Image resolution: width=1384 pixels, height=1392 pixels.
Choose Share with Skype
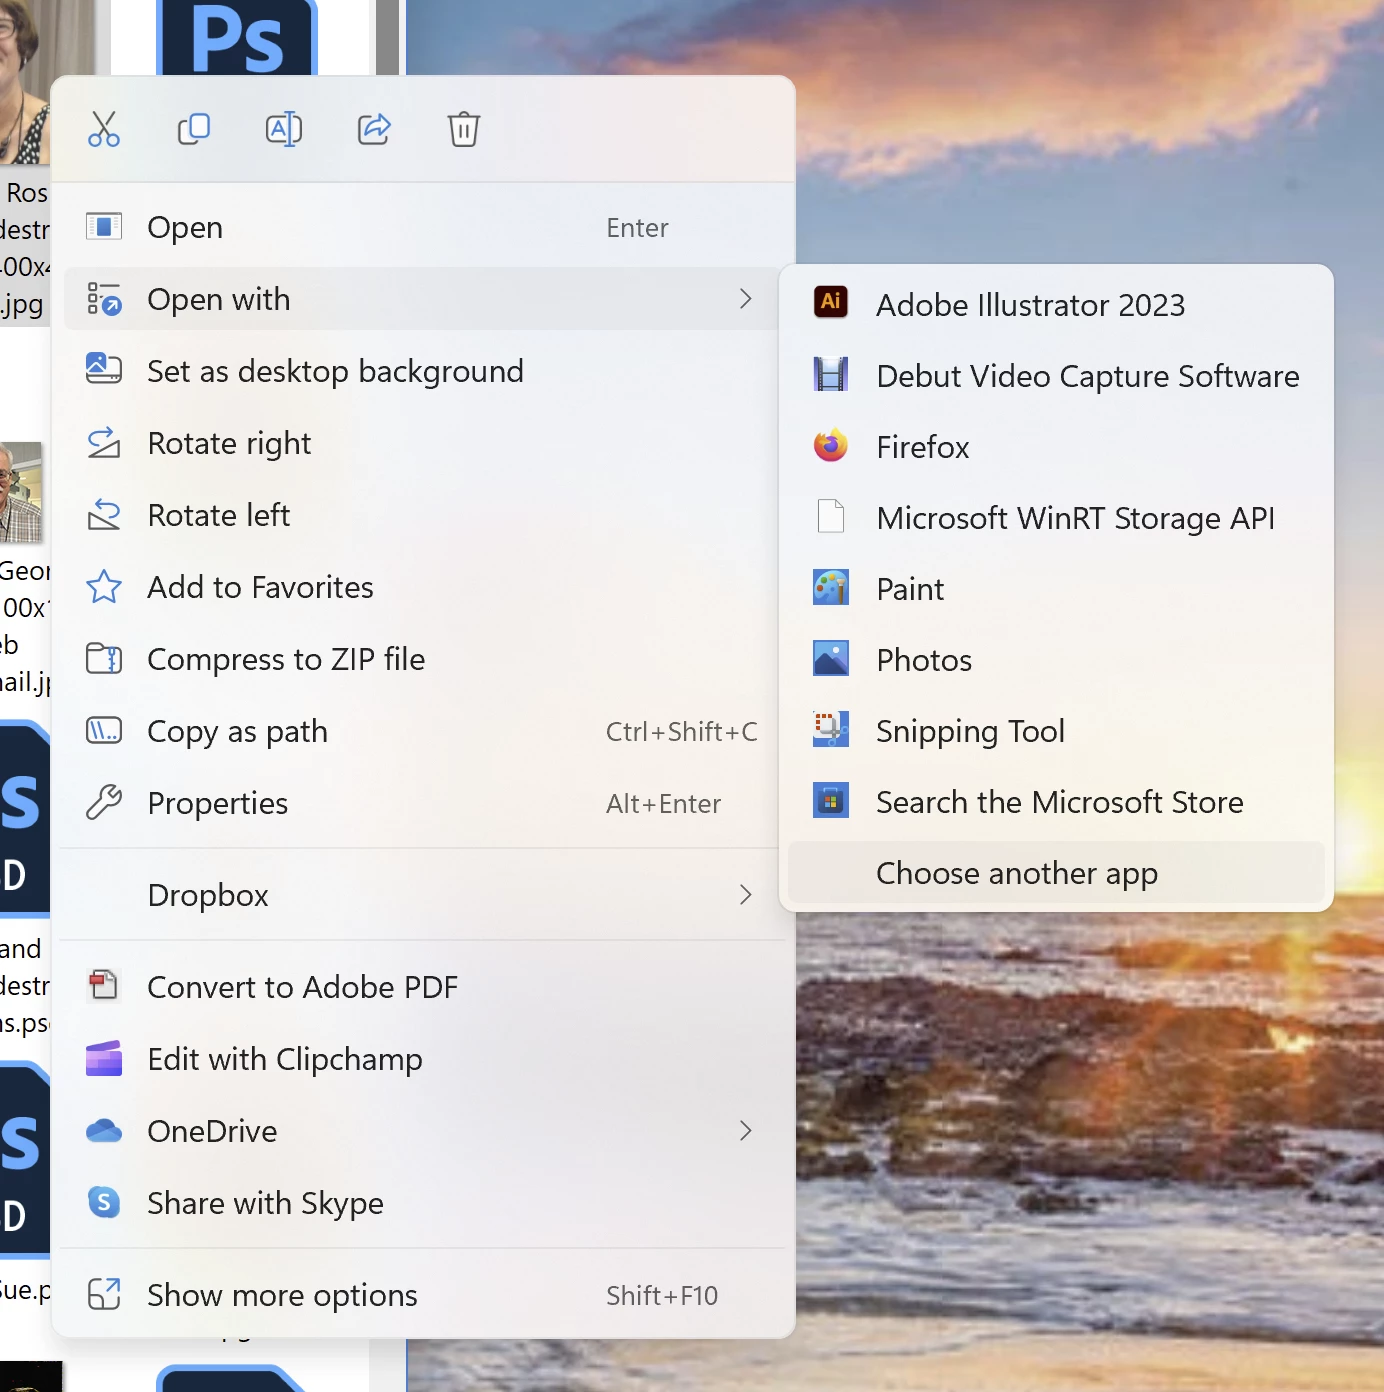pos(423,1203)
